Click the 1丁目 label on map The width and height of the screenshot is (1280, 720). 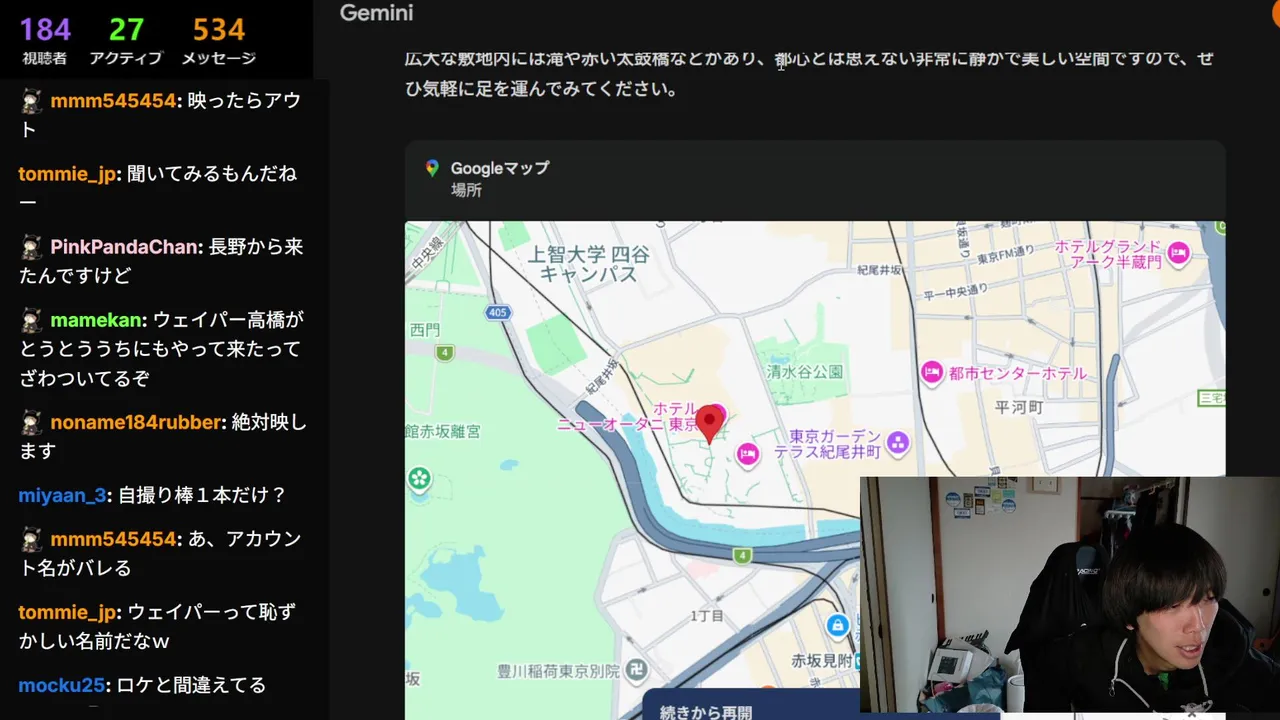706,616
